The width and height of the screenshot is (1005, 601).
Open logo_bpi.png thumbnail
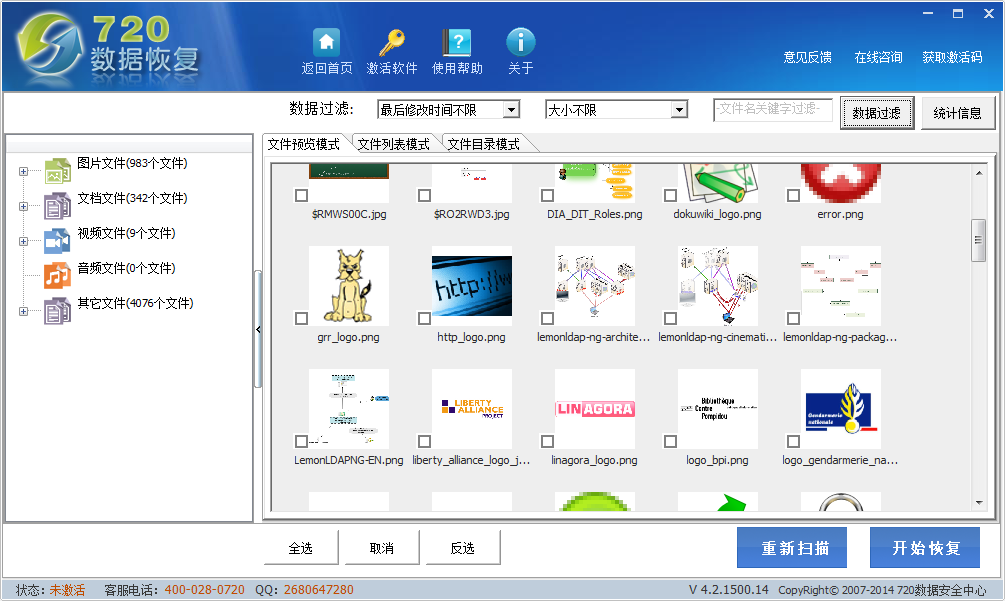[x=718, y=409]
